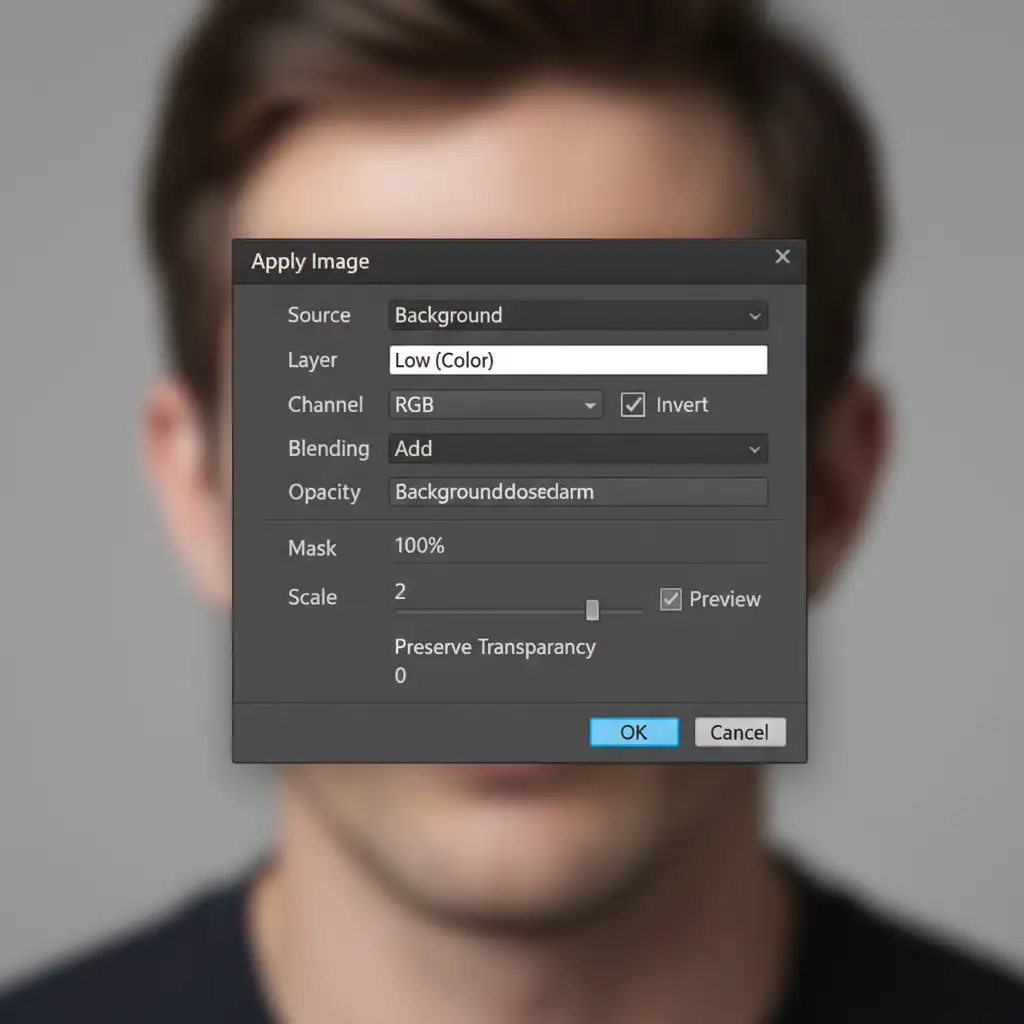Screen dimensions: 1024x1024
Task: Click the Blending label
Action: pos(328,449)
